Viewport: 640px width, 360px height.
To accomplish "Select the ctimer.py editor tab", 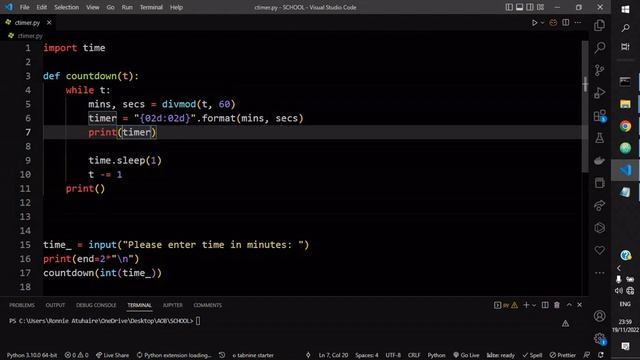I will pos(27,22).
